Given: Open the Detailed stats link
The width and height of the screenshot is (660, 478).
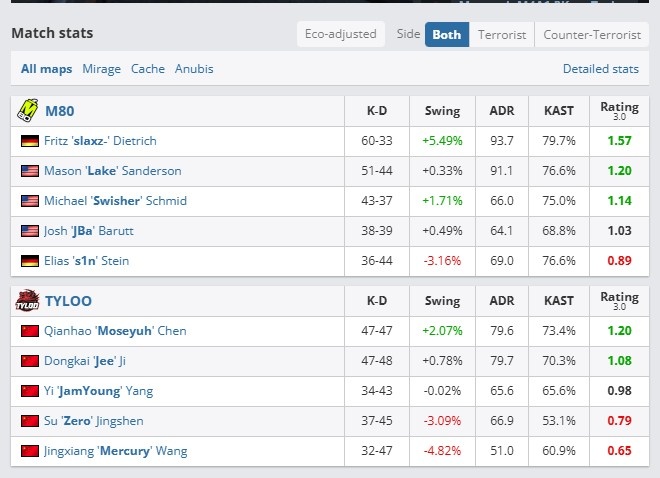Looking at the screenshot, I should pyautogui.click(x=601, y=69).
